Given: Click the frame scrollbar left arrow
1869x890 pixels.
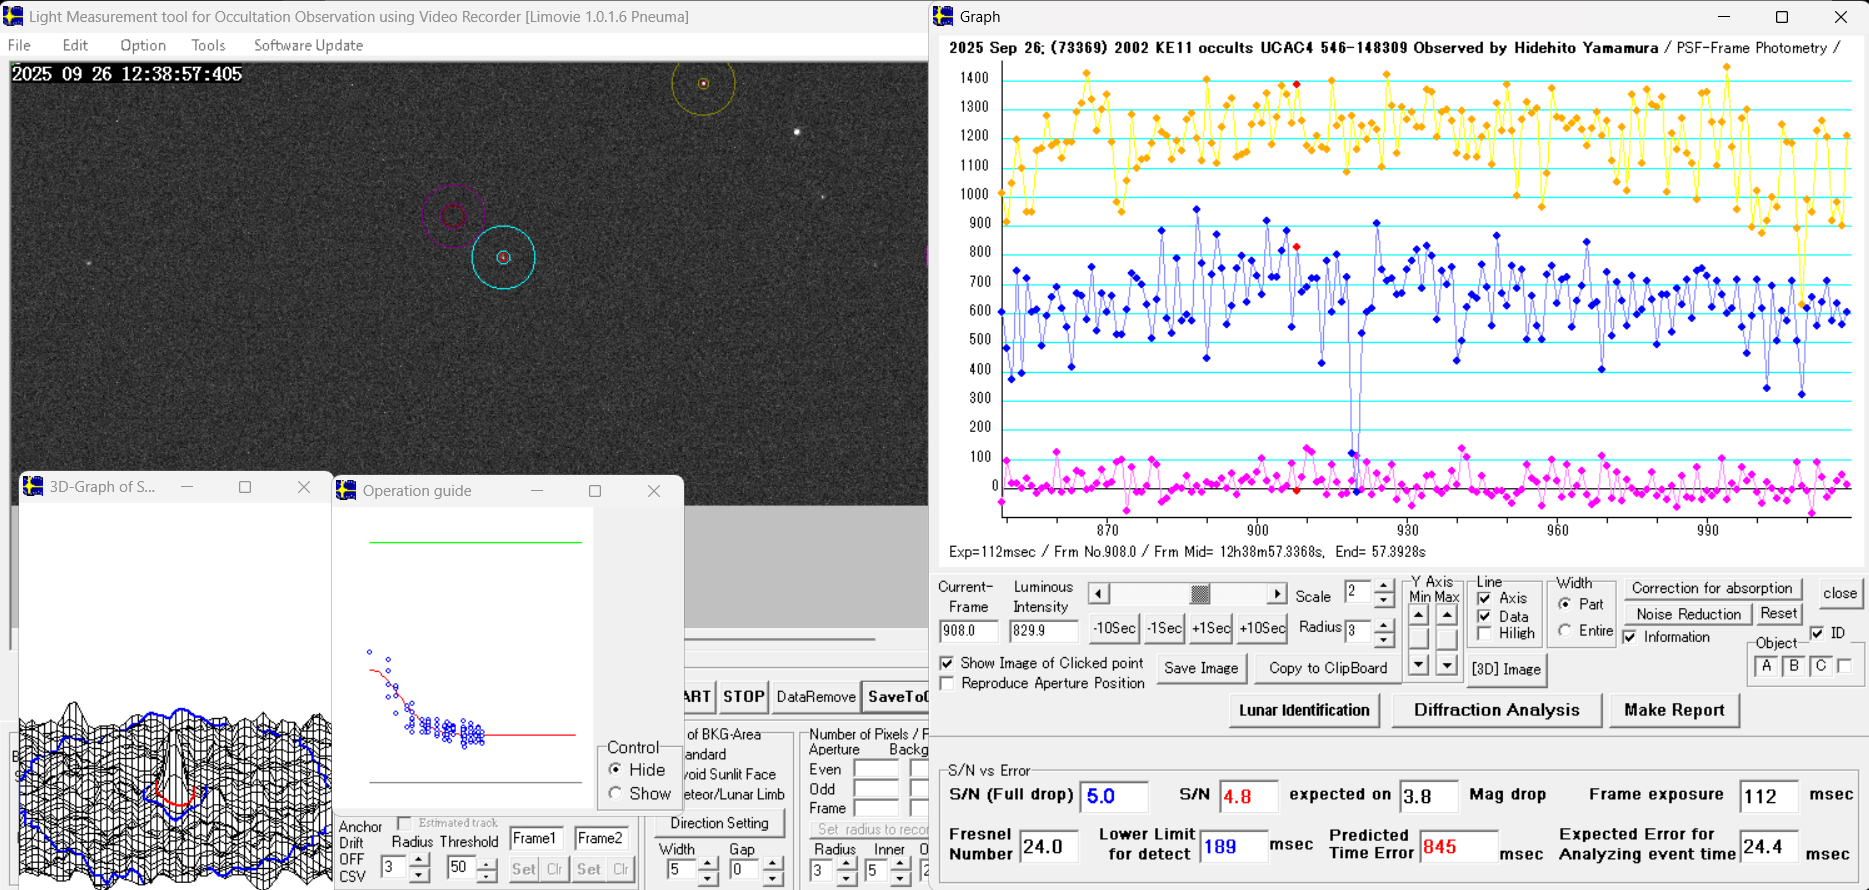Looking at the screenshot, I should click(x=1098, y=594).
